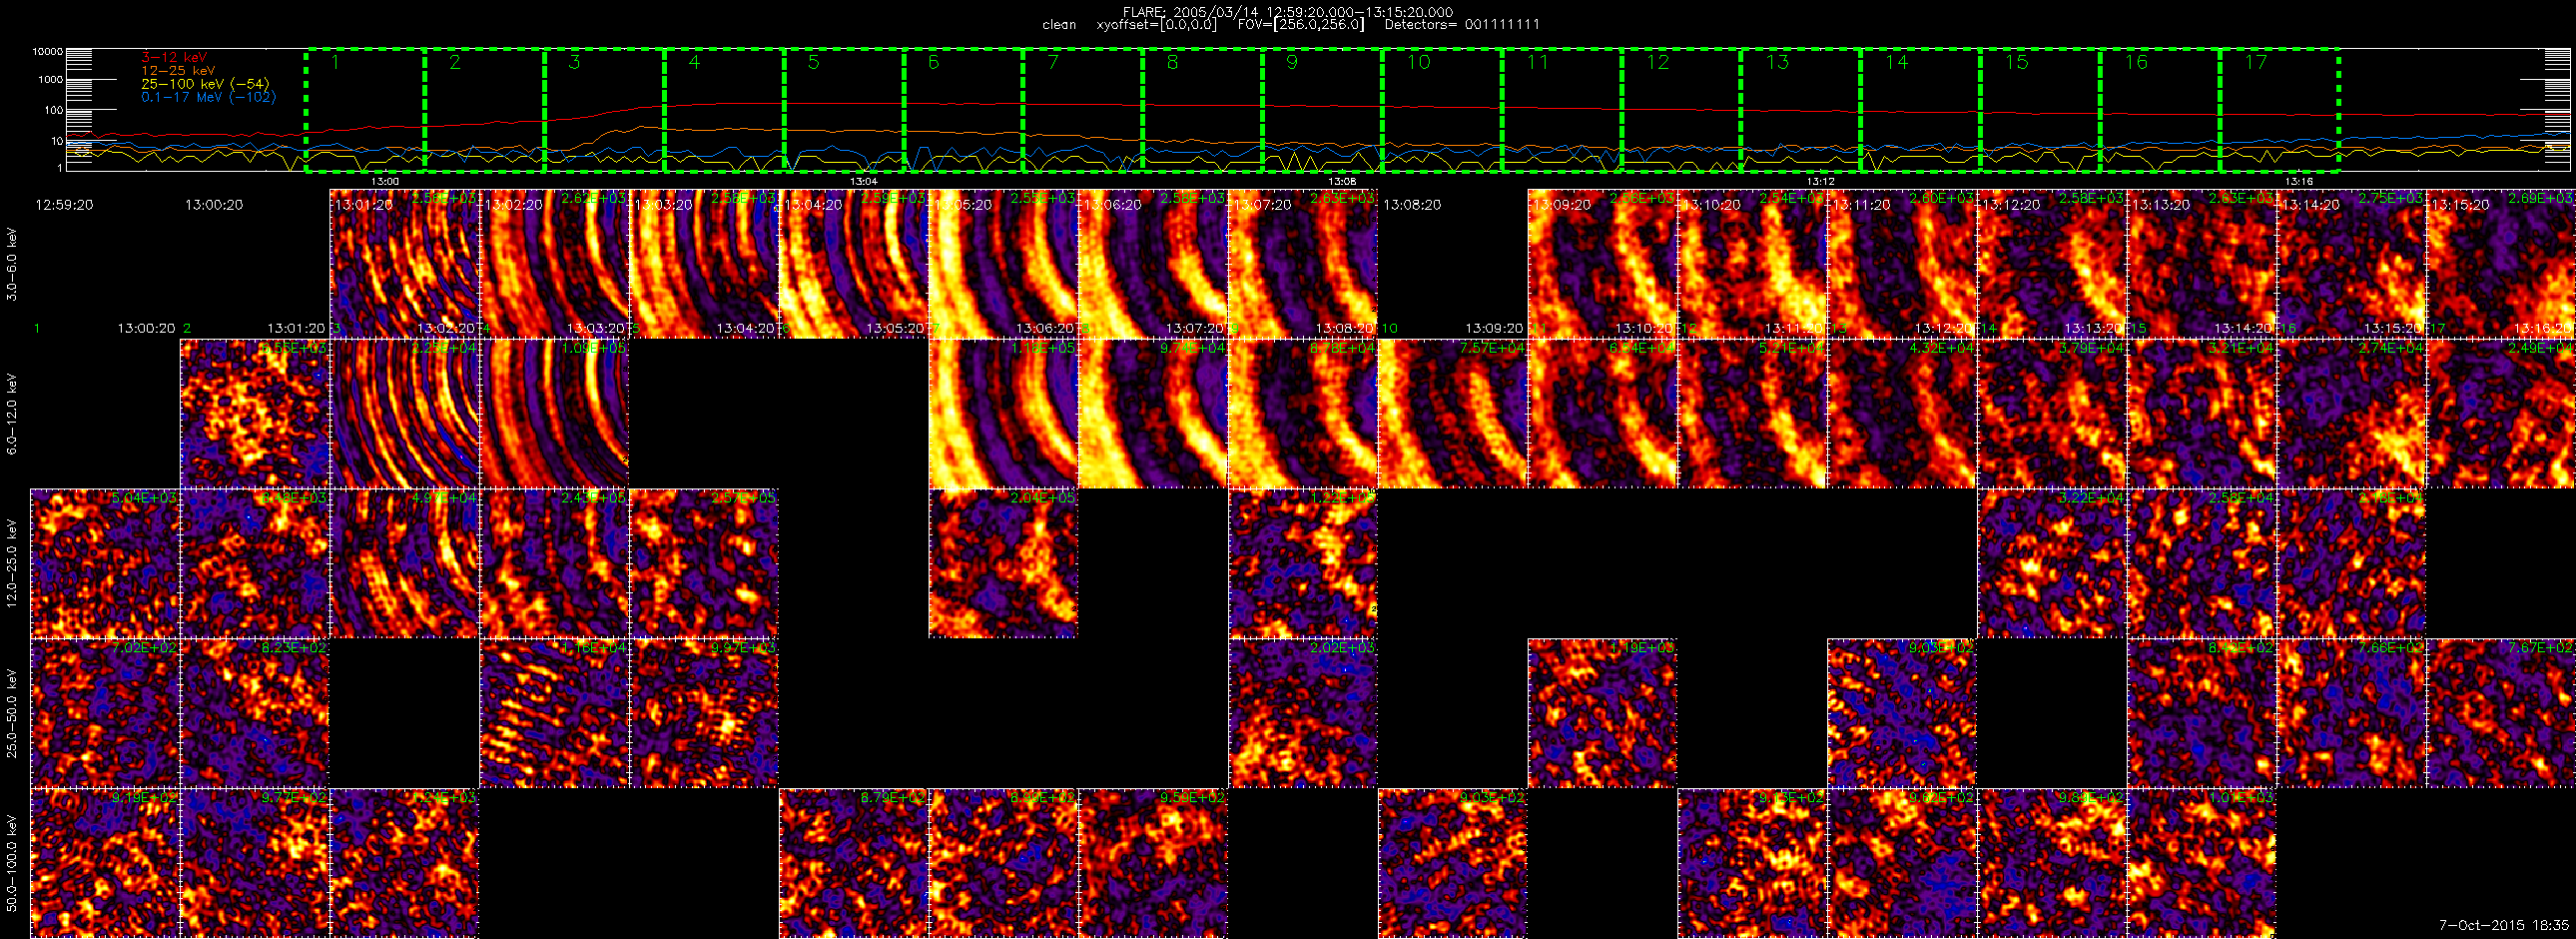Select time interval 11 box in the light curve
The image size is (2576, 939).
(1562, 110)
